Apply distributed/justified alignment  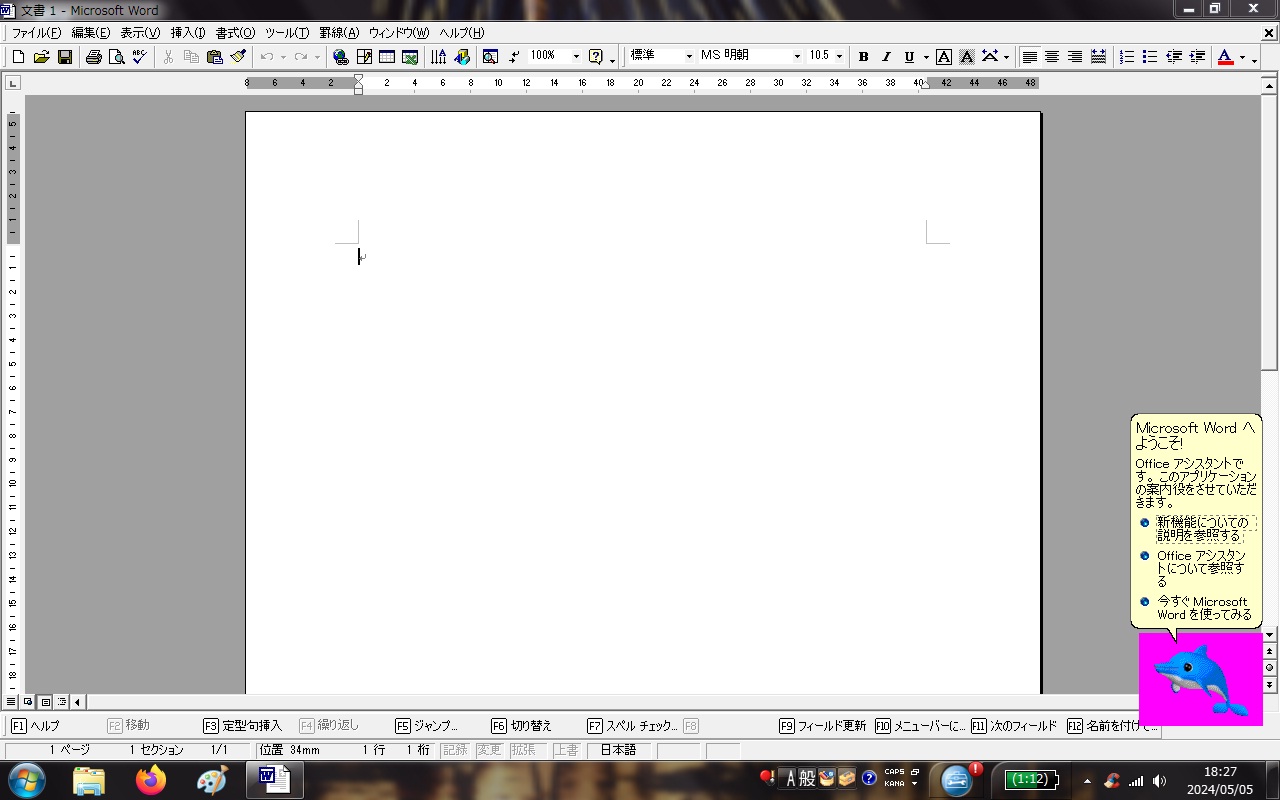coord(1098,57)
